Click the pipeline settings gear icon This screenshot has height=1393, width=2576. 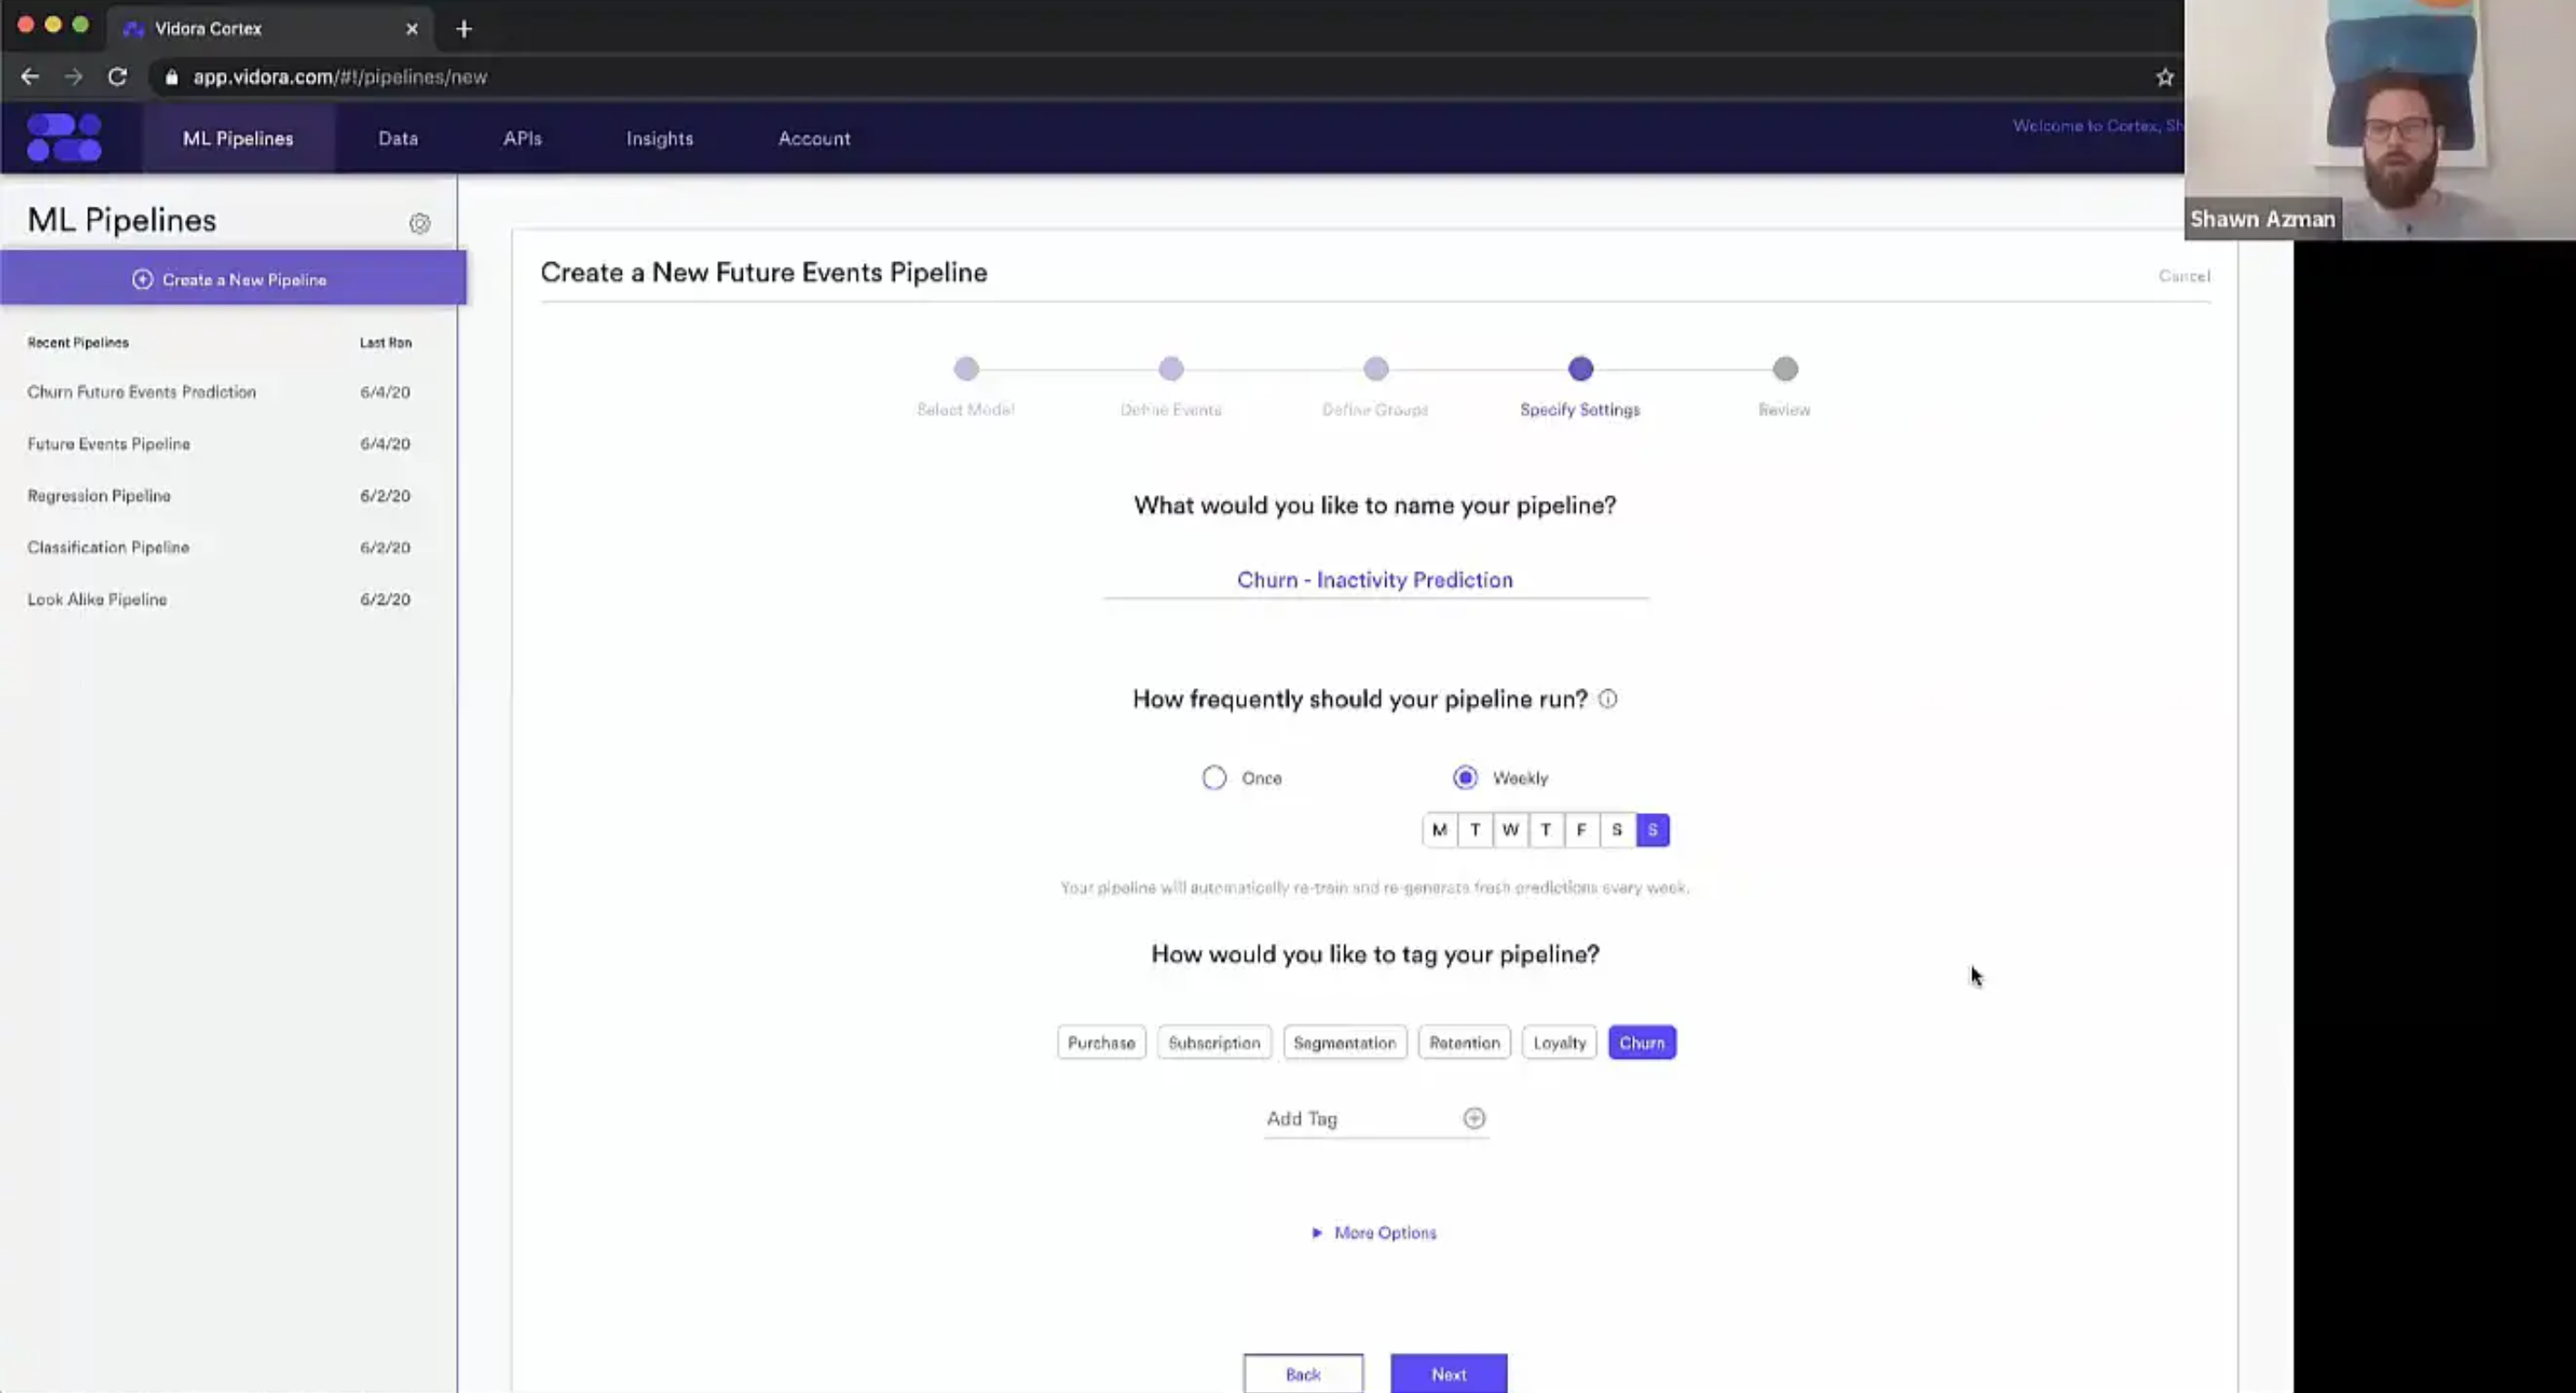click(422, 225)
